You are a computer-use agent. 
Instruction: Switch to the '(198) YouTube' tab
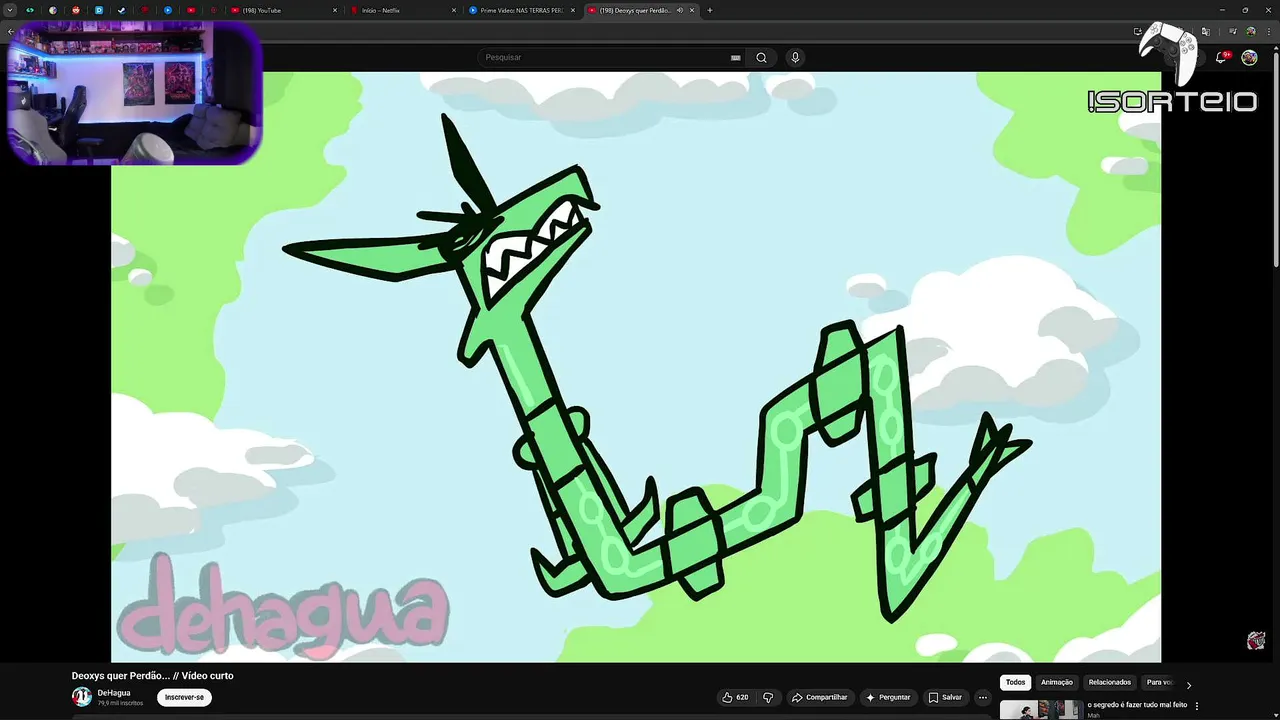(283, 10)
